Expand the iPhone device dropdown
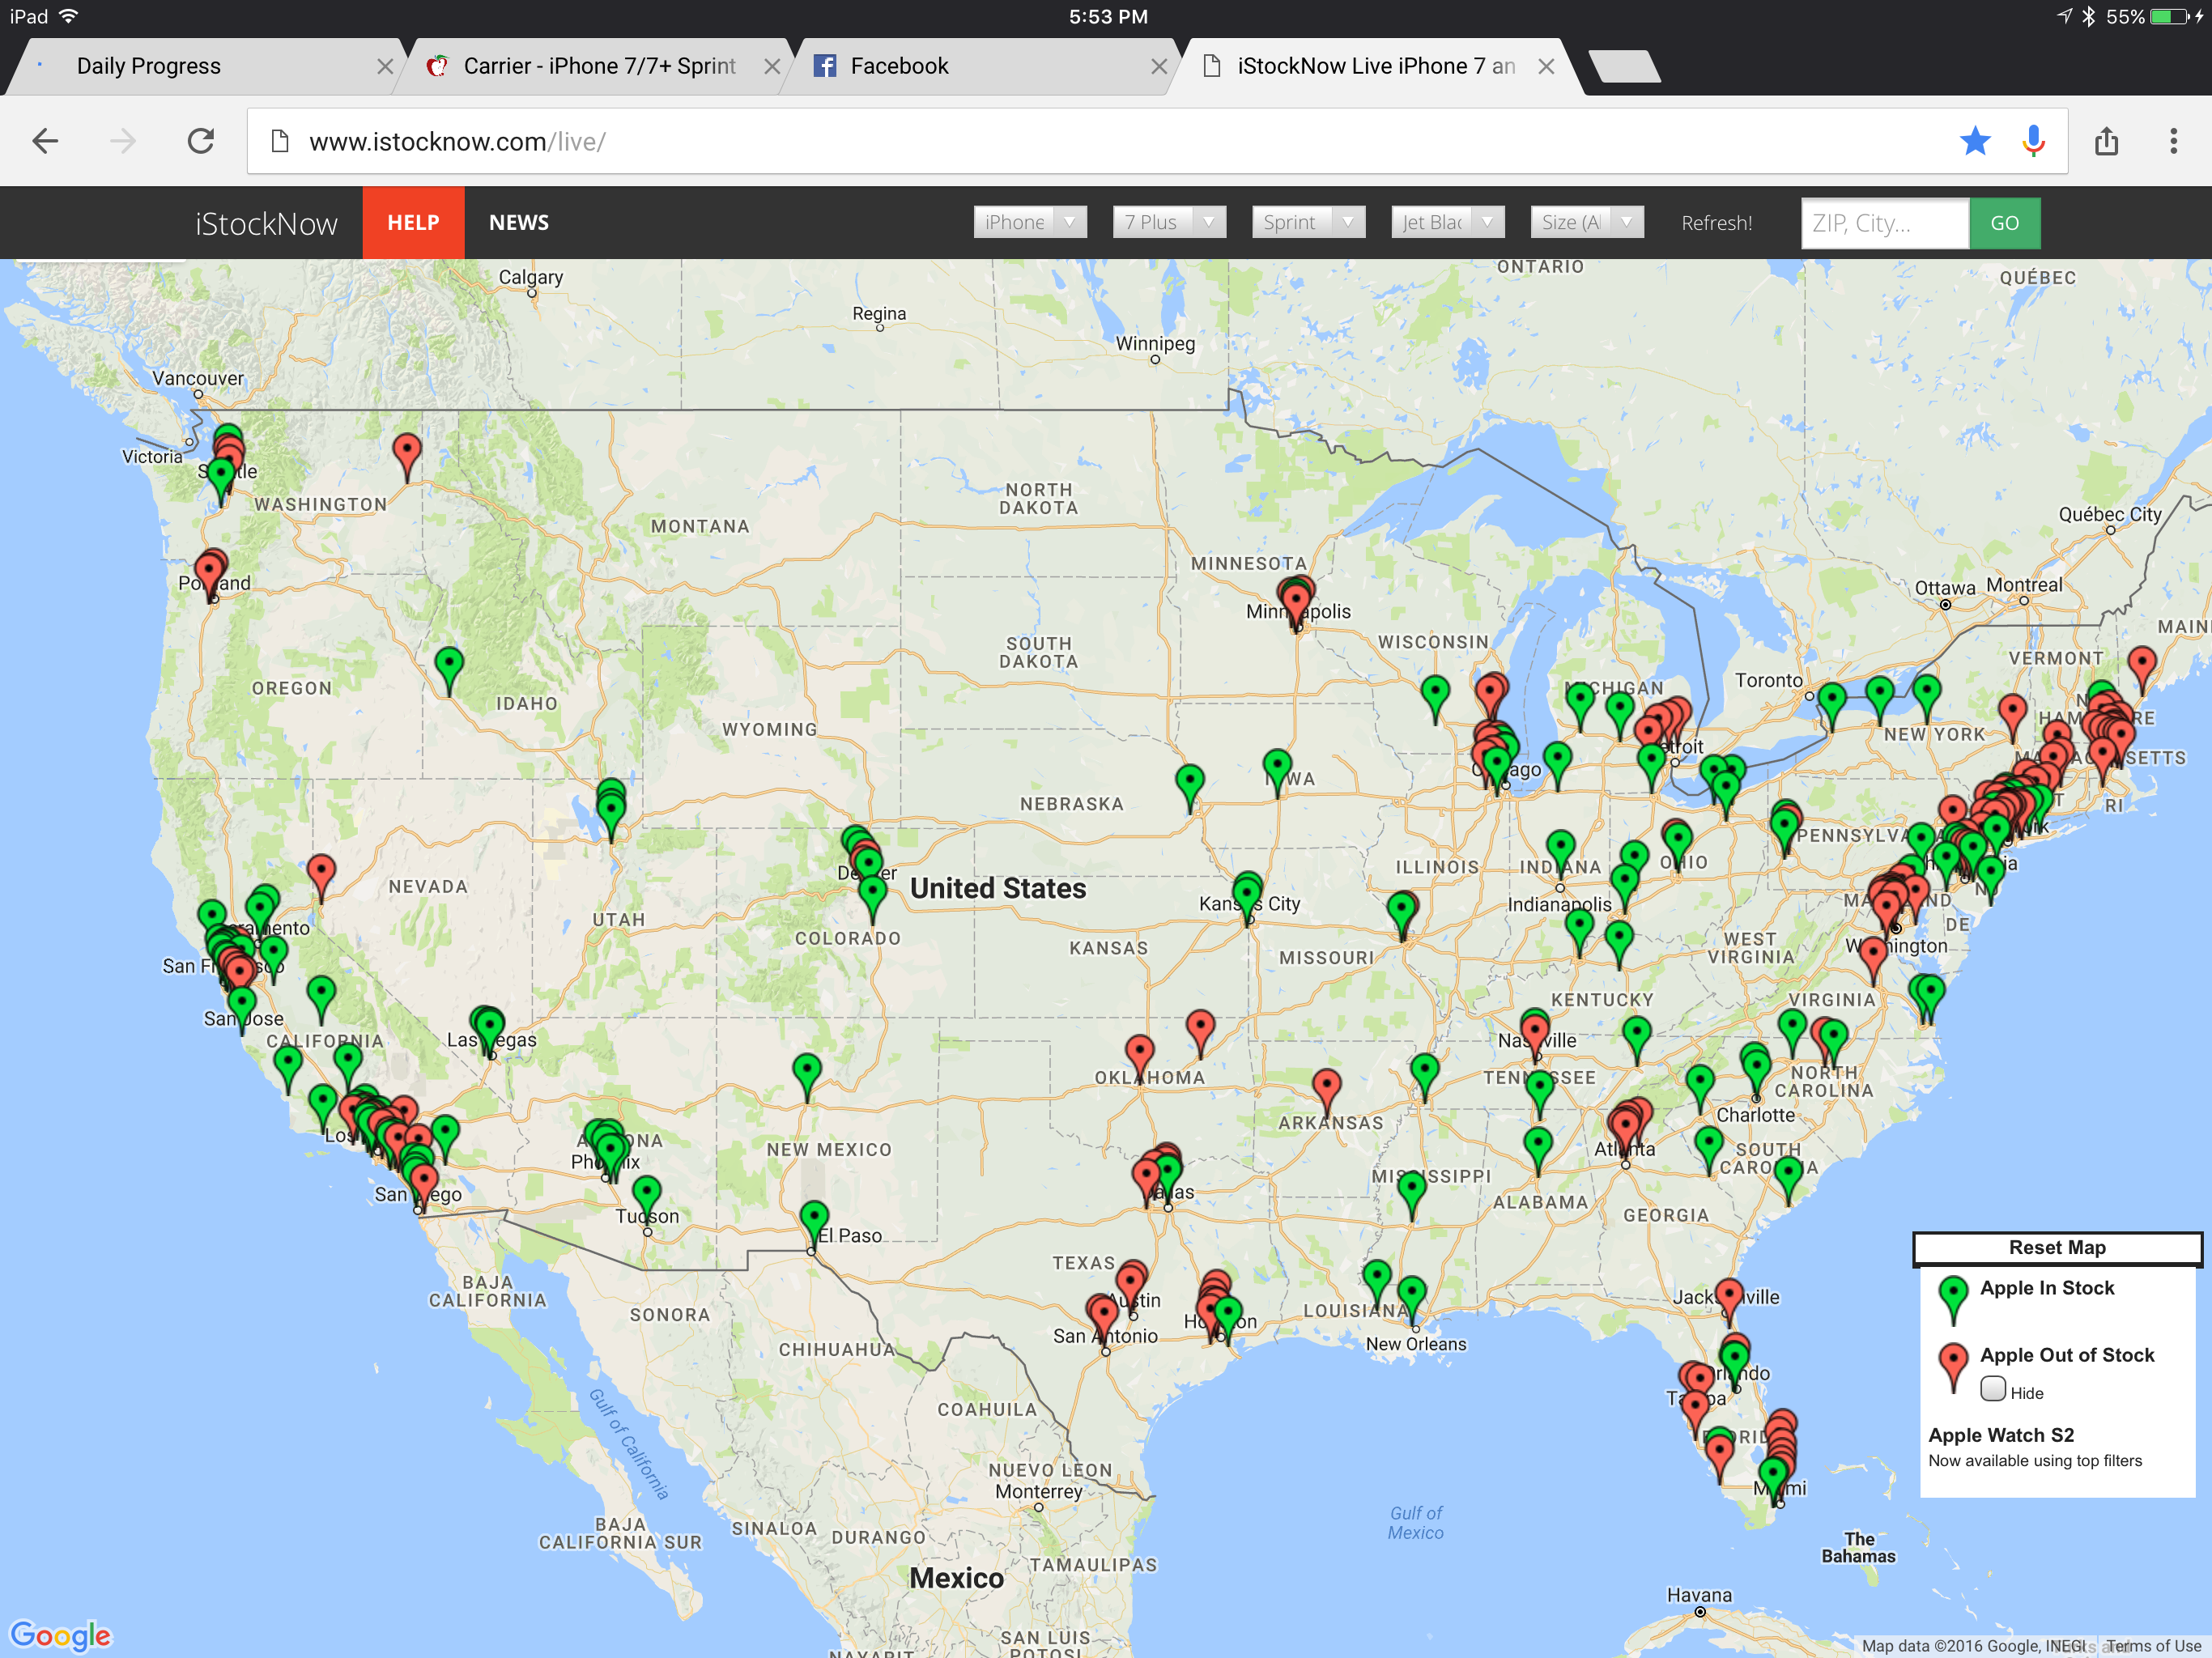Screen dimensions: 2212x1658 [1030, 222]
